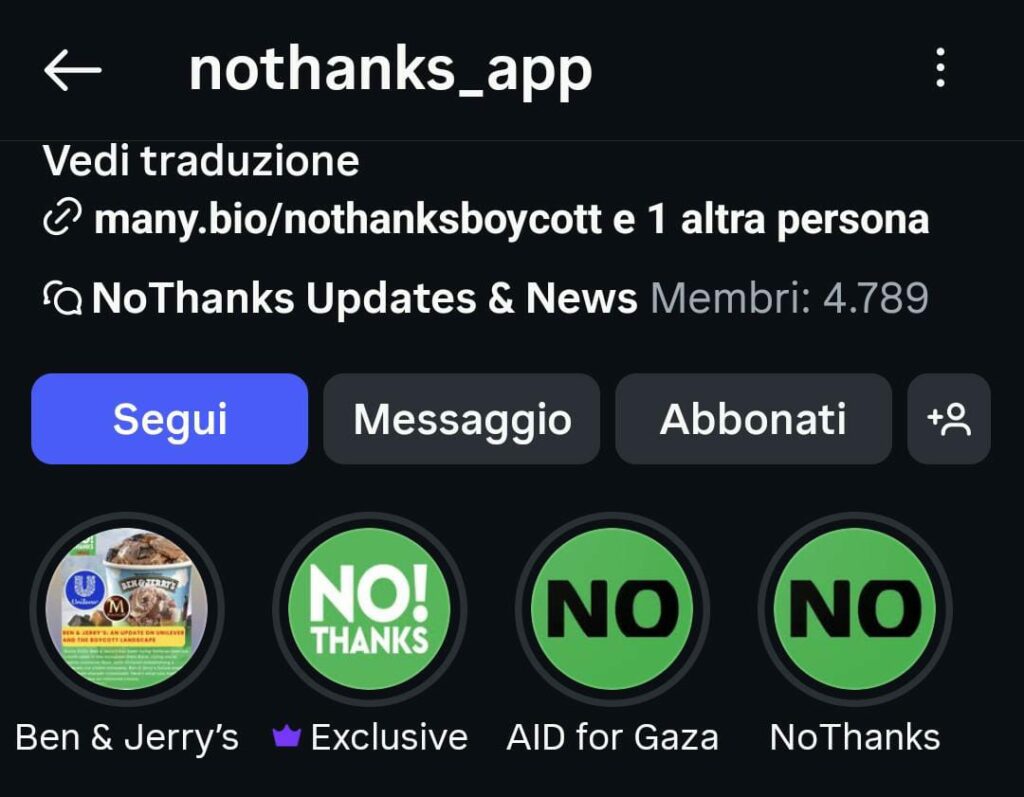Click the link chain icon
This screenshot has height=797, width=1024.
coord(62,218)
